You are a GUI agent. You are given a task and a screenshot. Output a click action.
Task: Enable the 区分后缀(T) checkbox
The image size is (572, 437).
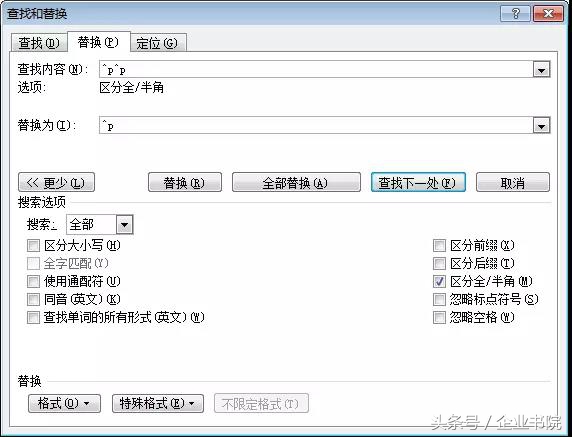(x=439, y=263)
